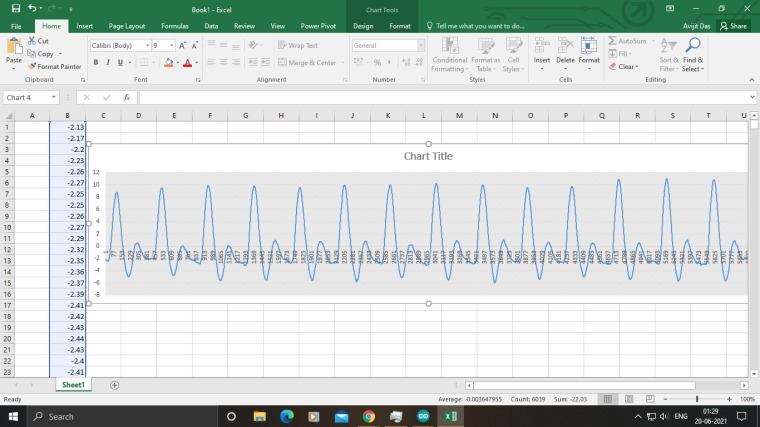Screen dimensions: 760x427
Task: Toggle Italic formatting
Action: tap(108, 63)
